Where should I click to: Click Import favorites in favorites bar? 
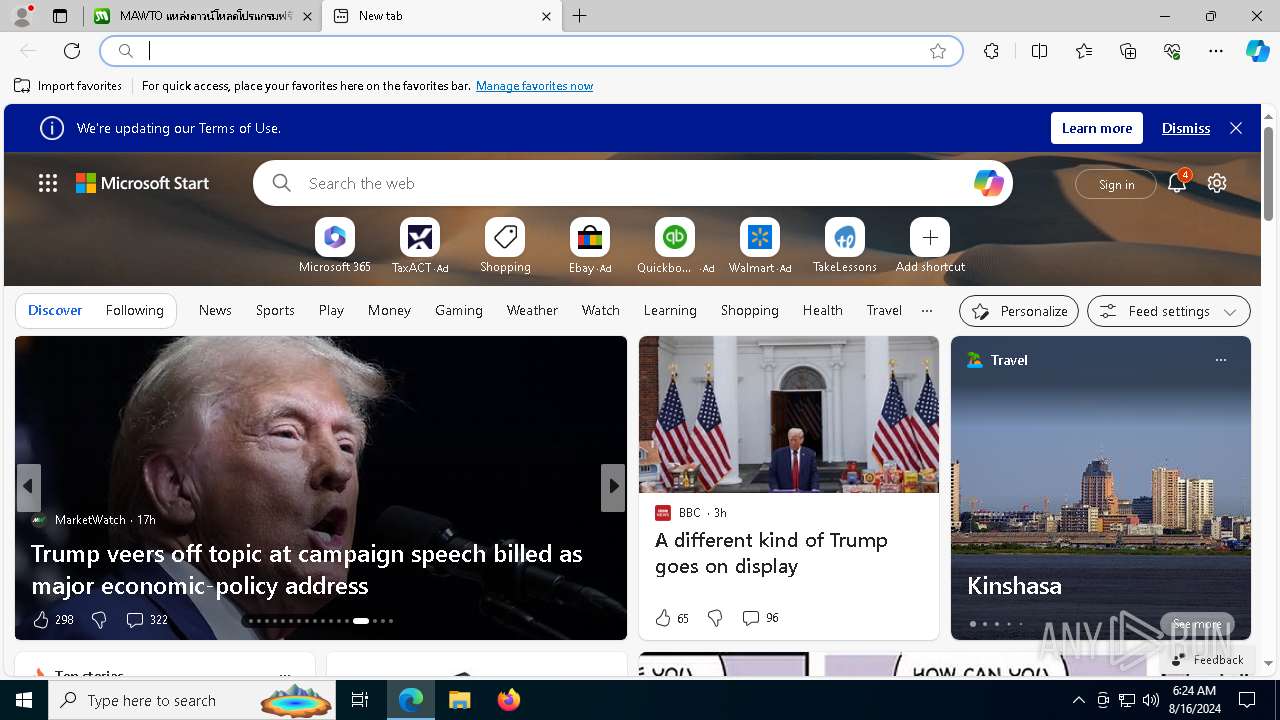click(x=68, y=86)
